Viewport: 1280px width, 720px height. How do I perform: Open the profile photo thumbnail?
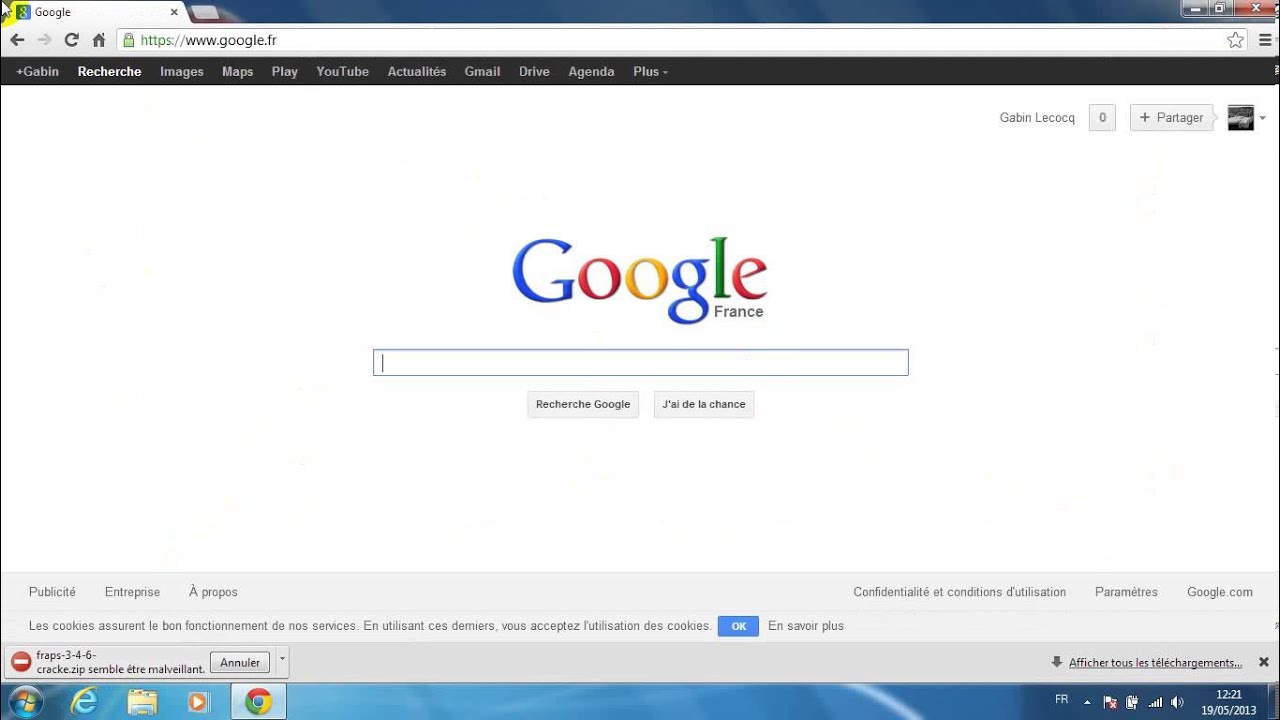tap(1241, 117)
